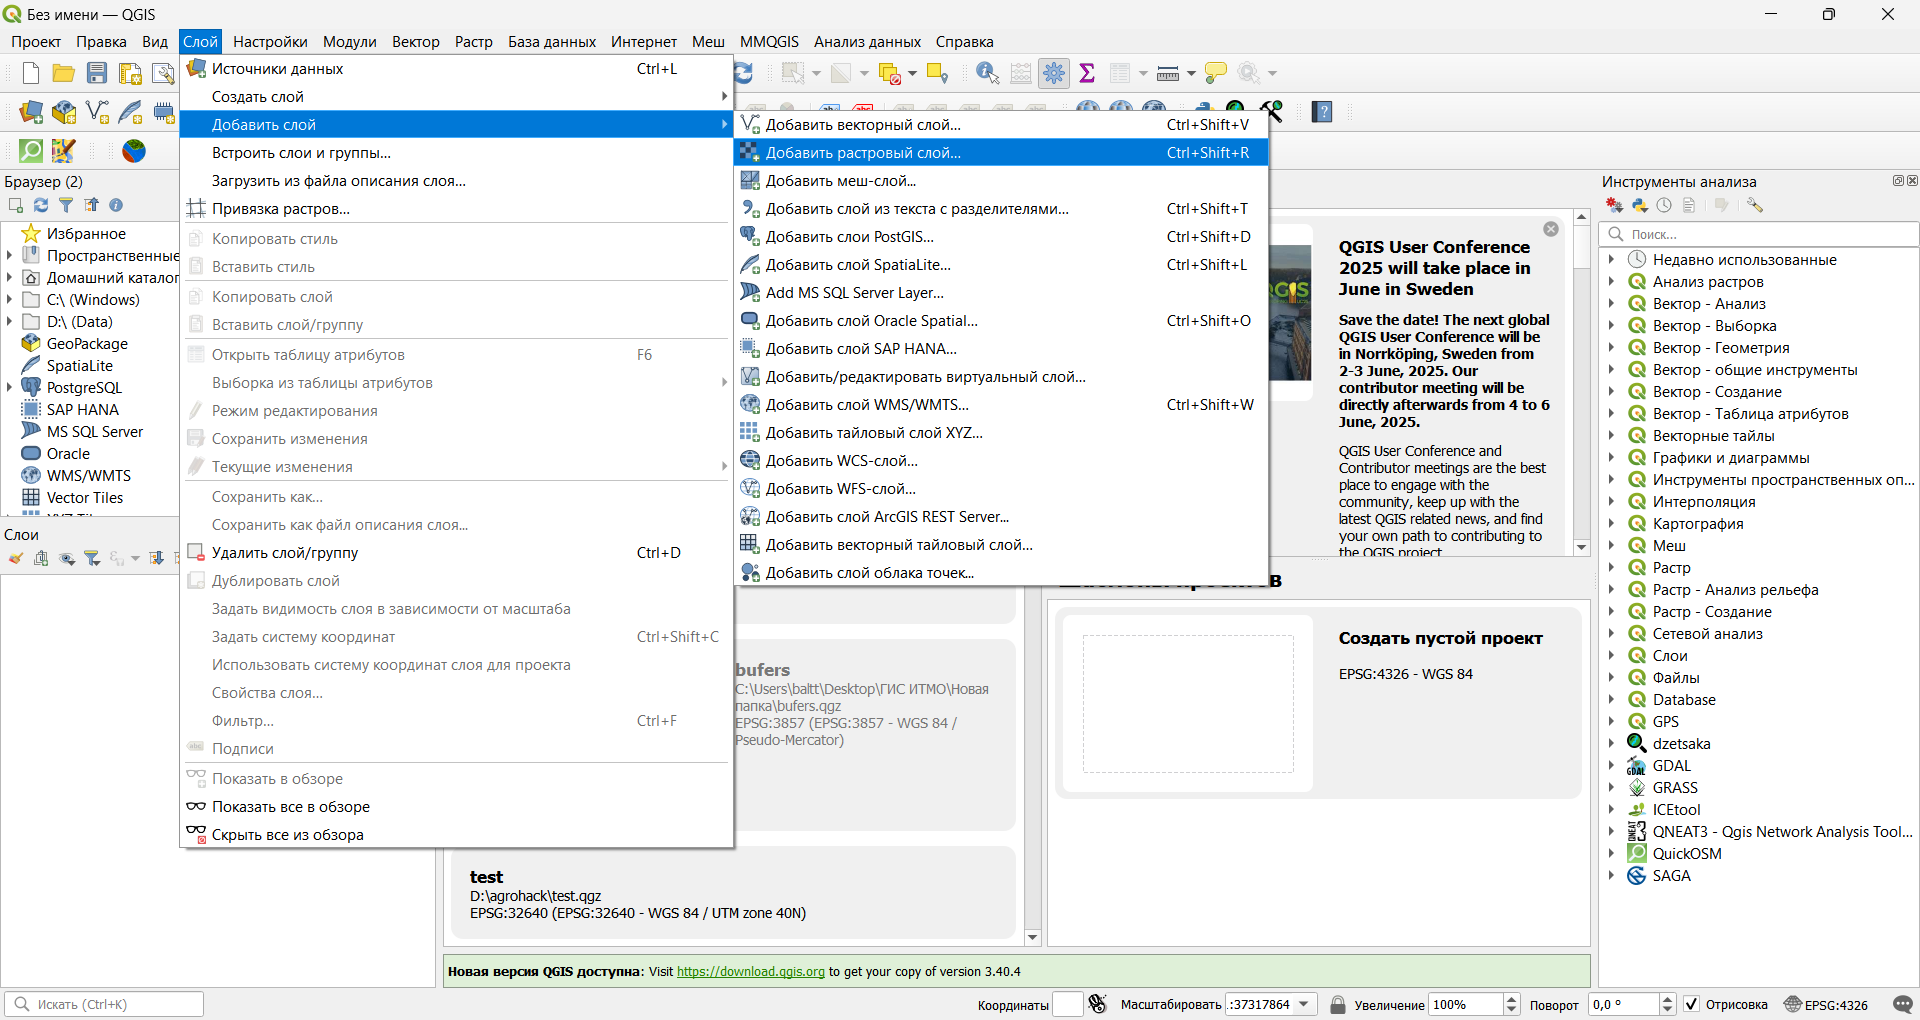
Task: Refresh the Browser panel
Action: [x=41, y=205]
